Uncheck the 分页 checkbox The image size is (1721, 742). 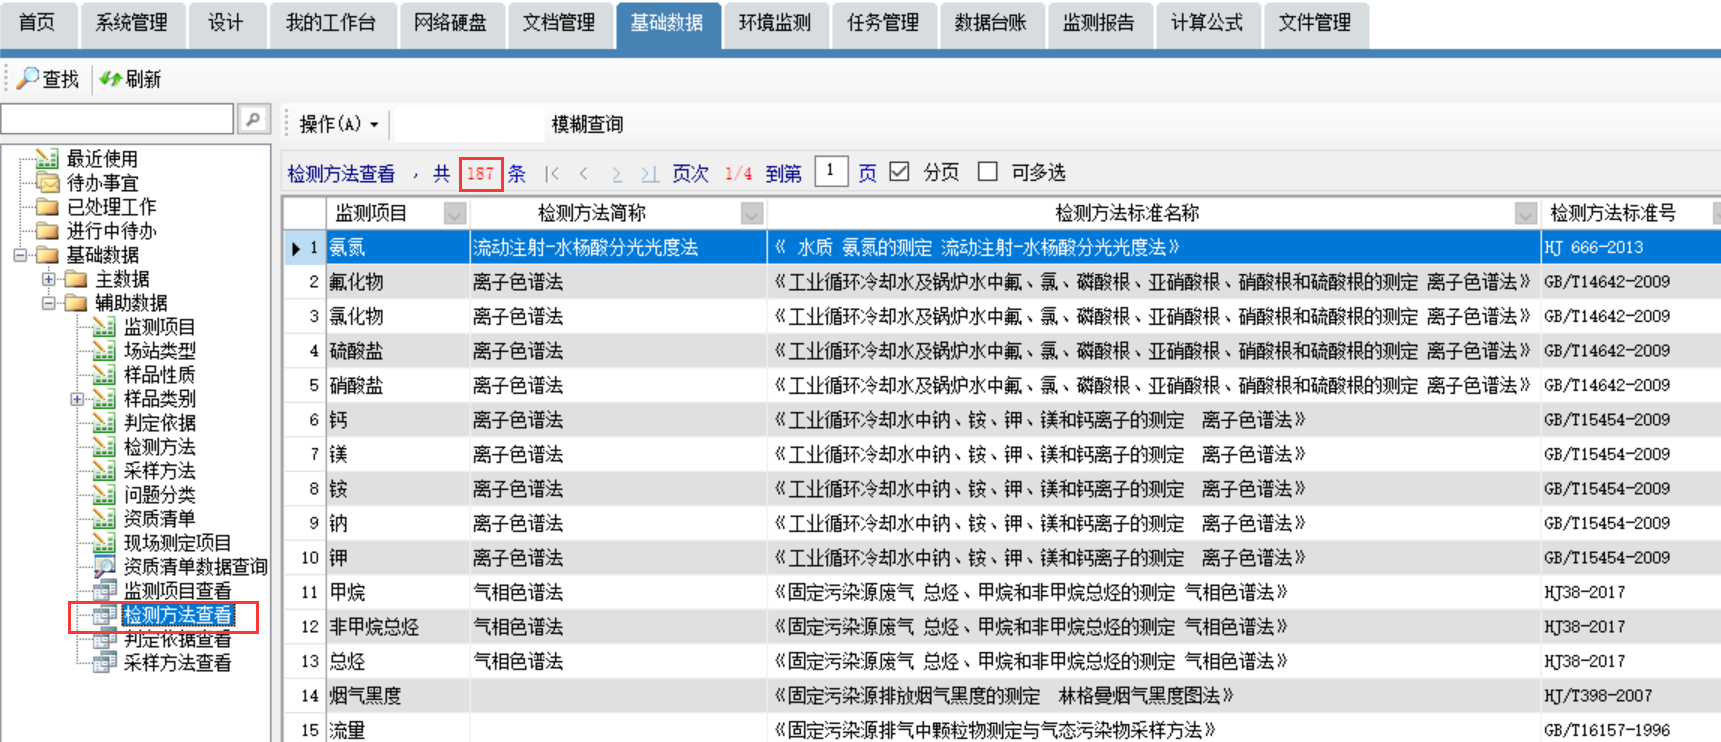pos(899,172)
